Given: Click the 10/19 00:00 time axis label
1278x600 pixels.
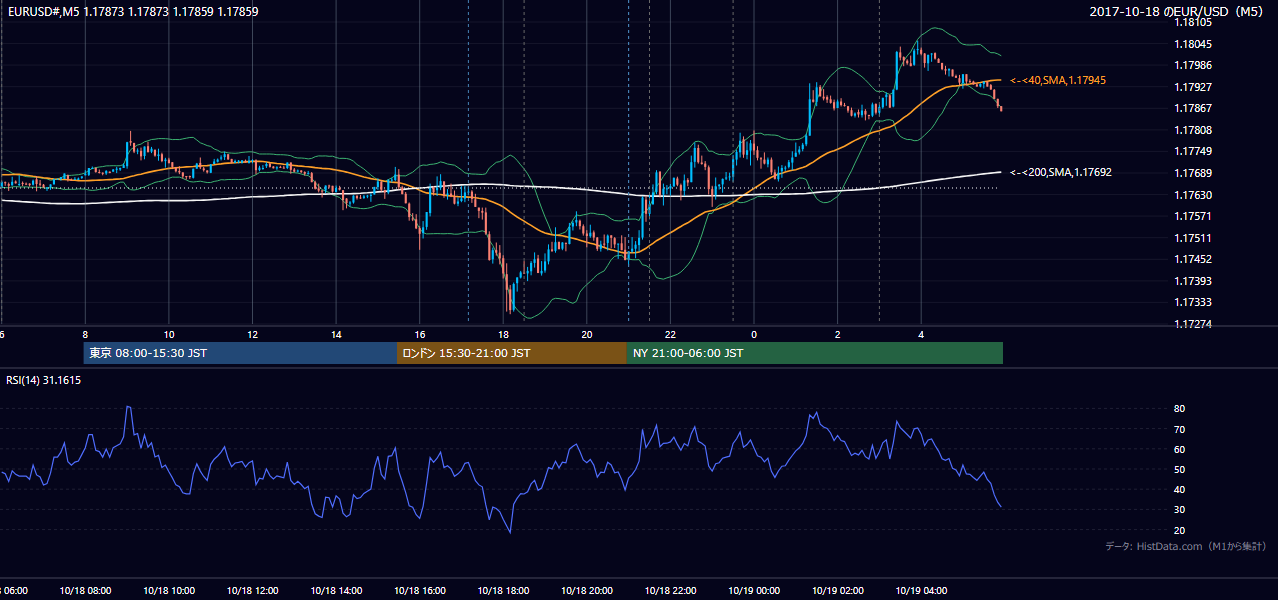Looking at the screenshot, I should 754,591.
